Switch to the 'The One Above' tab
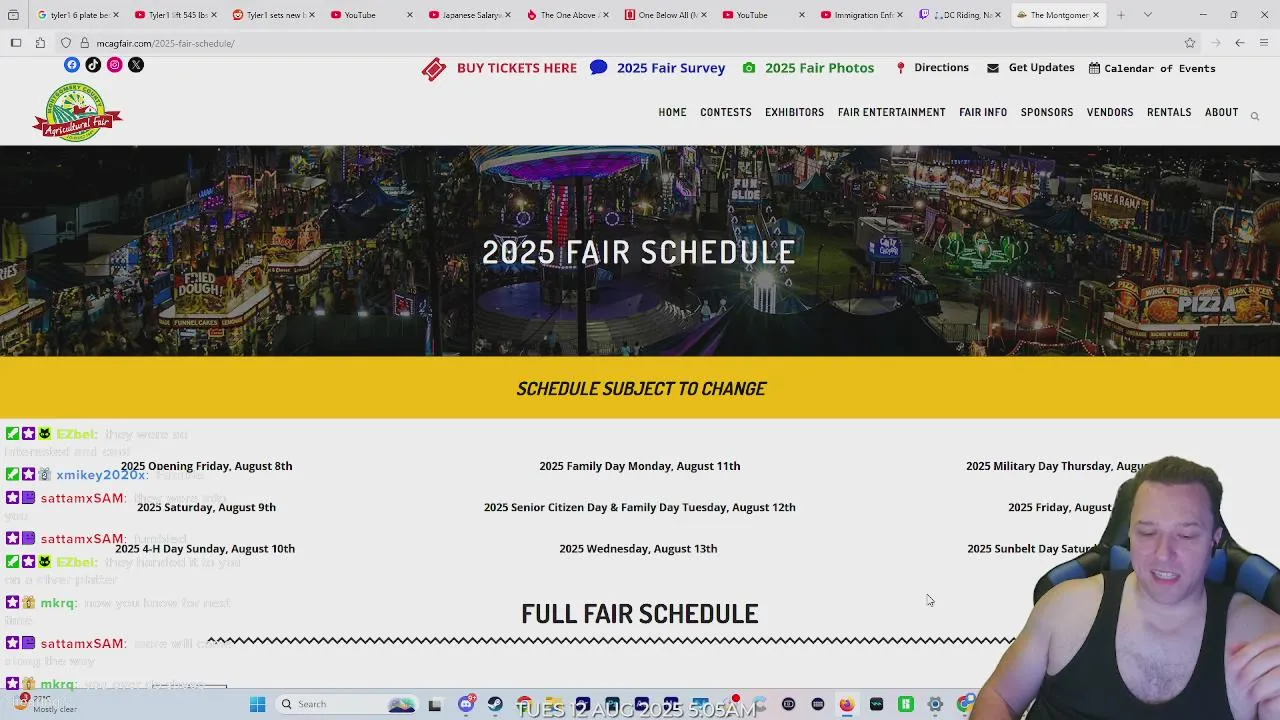 point(566,15)
